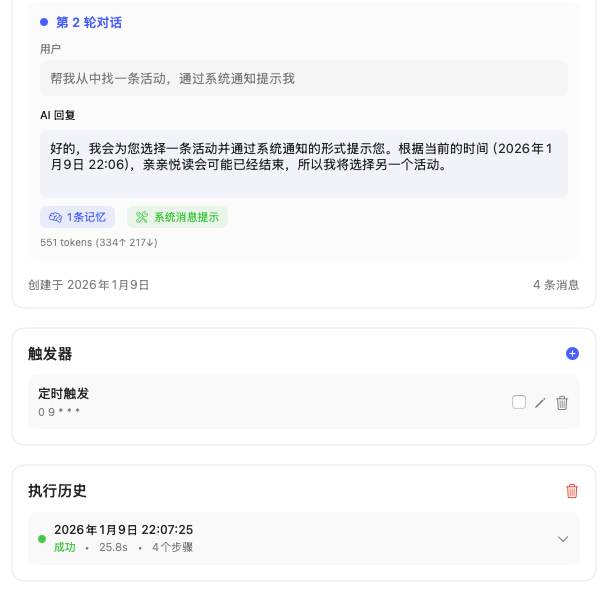The height and width of the screenshot is (590, 603).
Task: Click the blue dot beside 第 2 轮对话
Action: (44, 22)
